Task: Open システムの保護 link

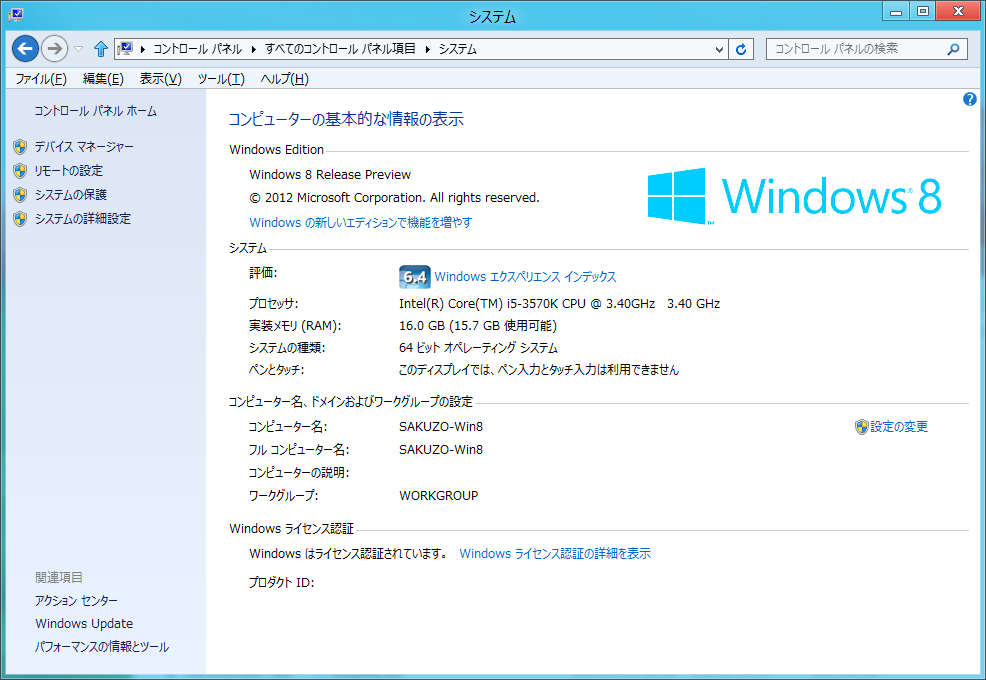Action: click(x=71, y=194)
